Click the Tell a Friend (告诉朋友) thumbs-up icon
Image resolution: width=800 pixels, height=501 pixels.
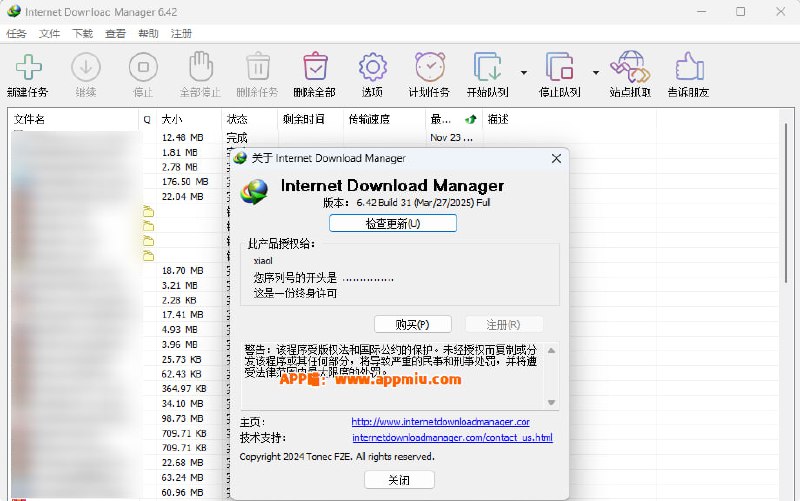click(x=689, y=67)
